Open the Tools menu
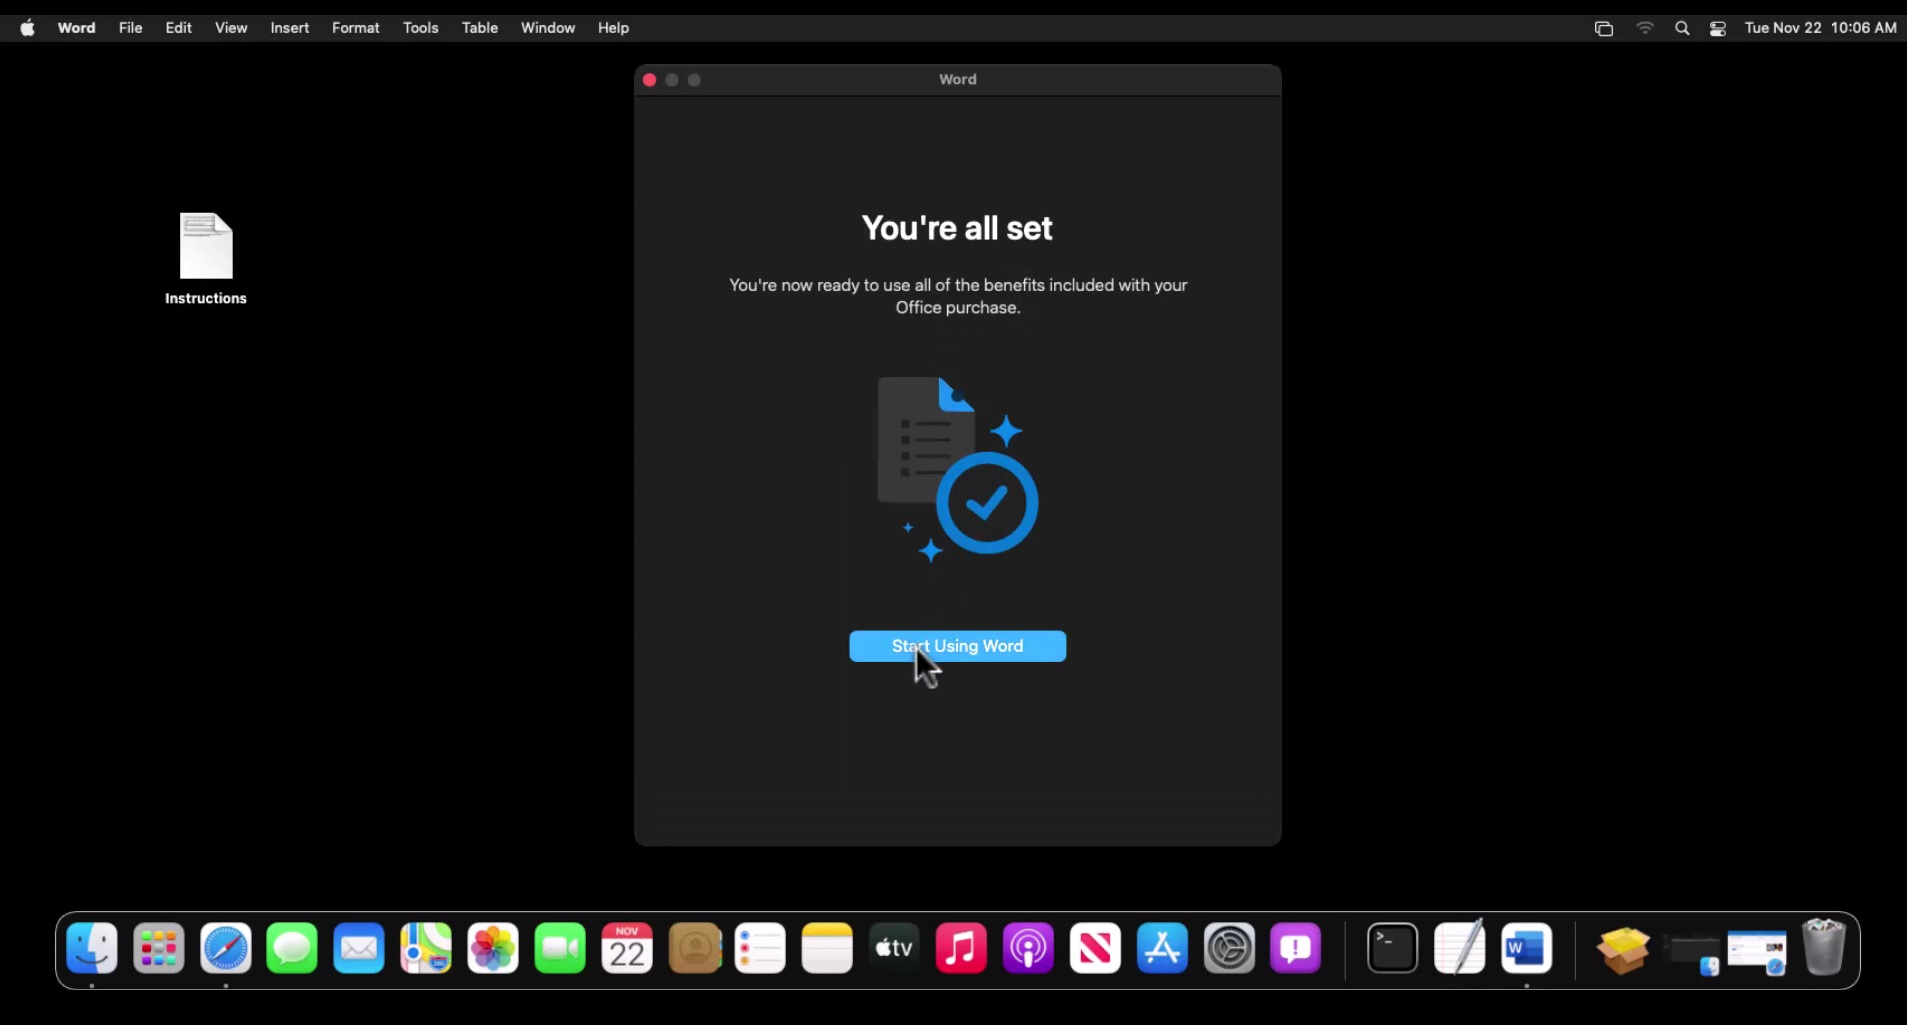This screenshot has width=1907, height=1025. [x=420, y=28]
